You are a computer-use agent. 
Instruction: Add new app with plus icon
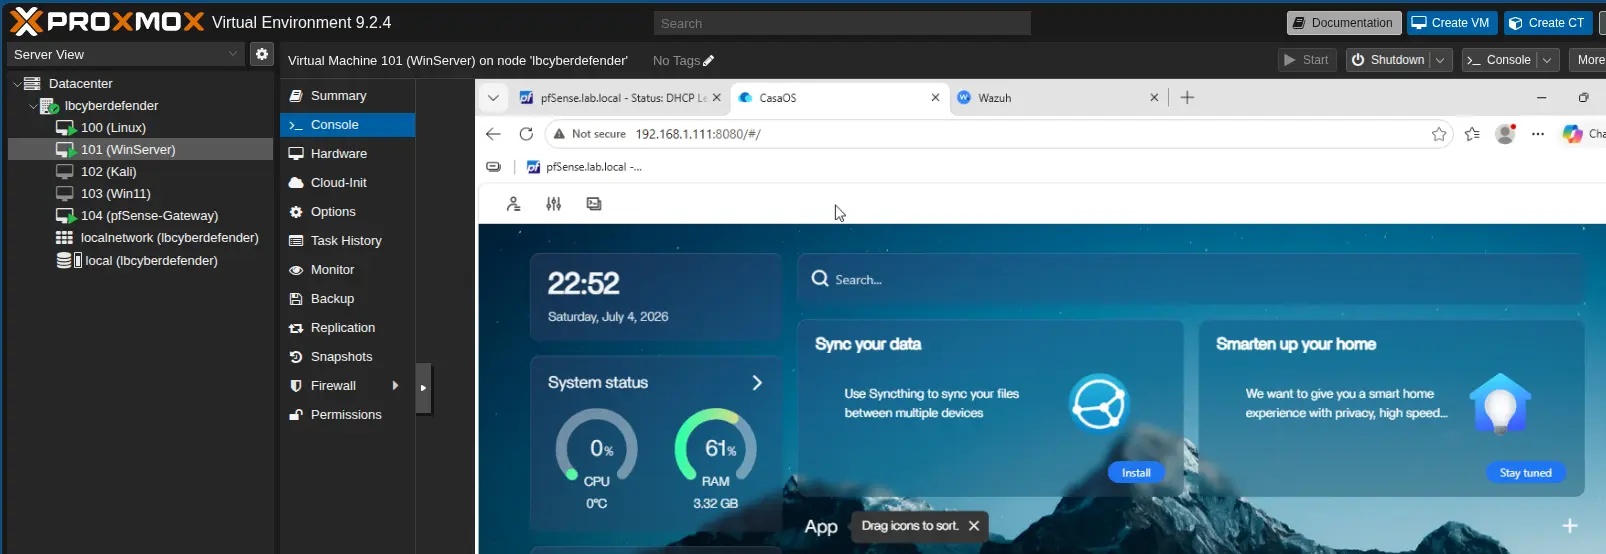1570,526
